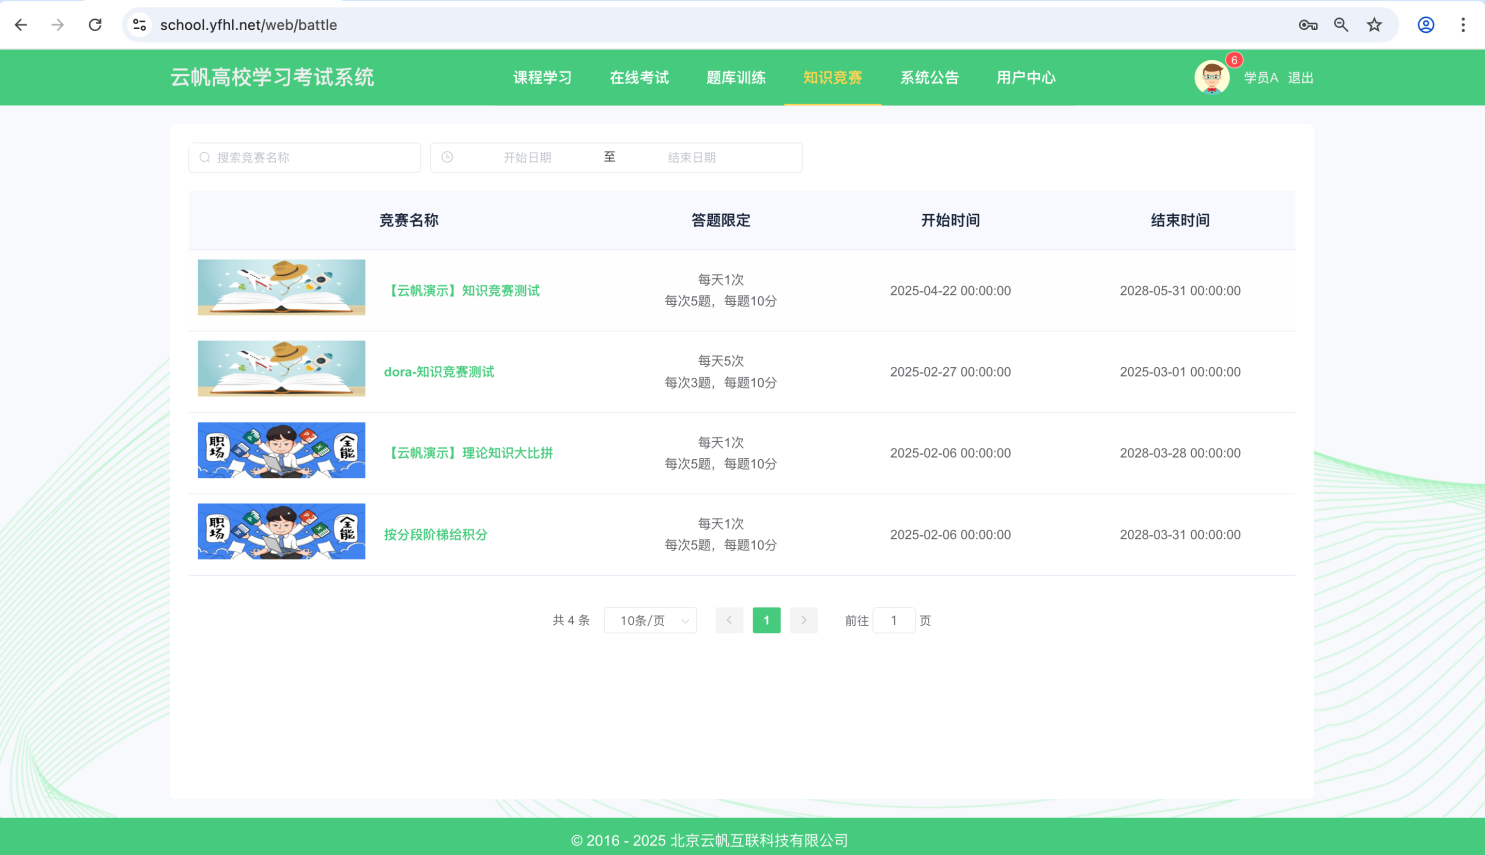Click the 每天5次 answer limit text
Screen dimensions: 1485x855
[x=721, y=361]
